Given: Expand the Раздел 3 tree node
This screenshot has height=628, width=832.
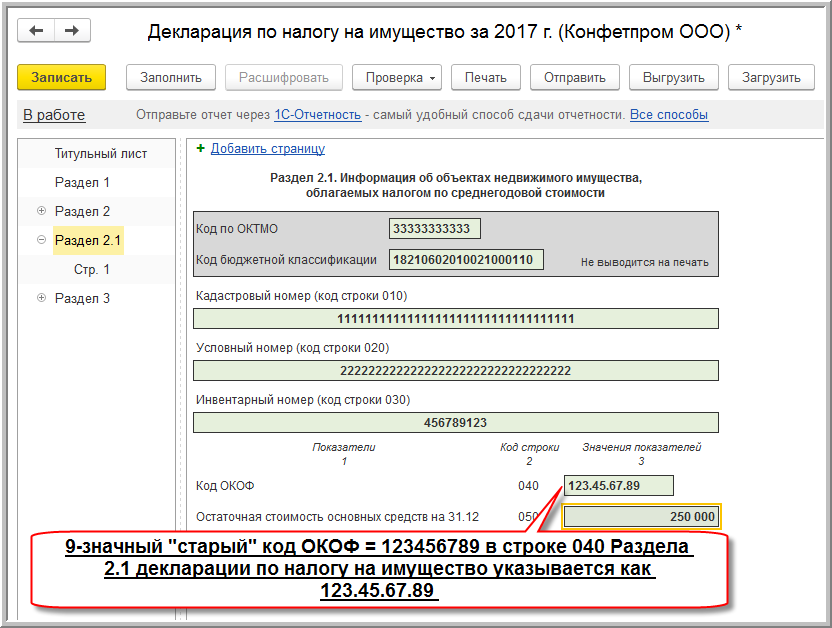Looking at the screenshot, I should [x=41, y=298].
